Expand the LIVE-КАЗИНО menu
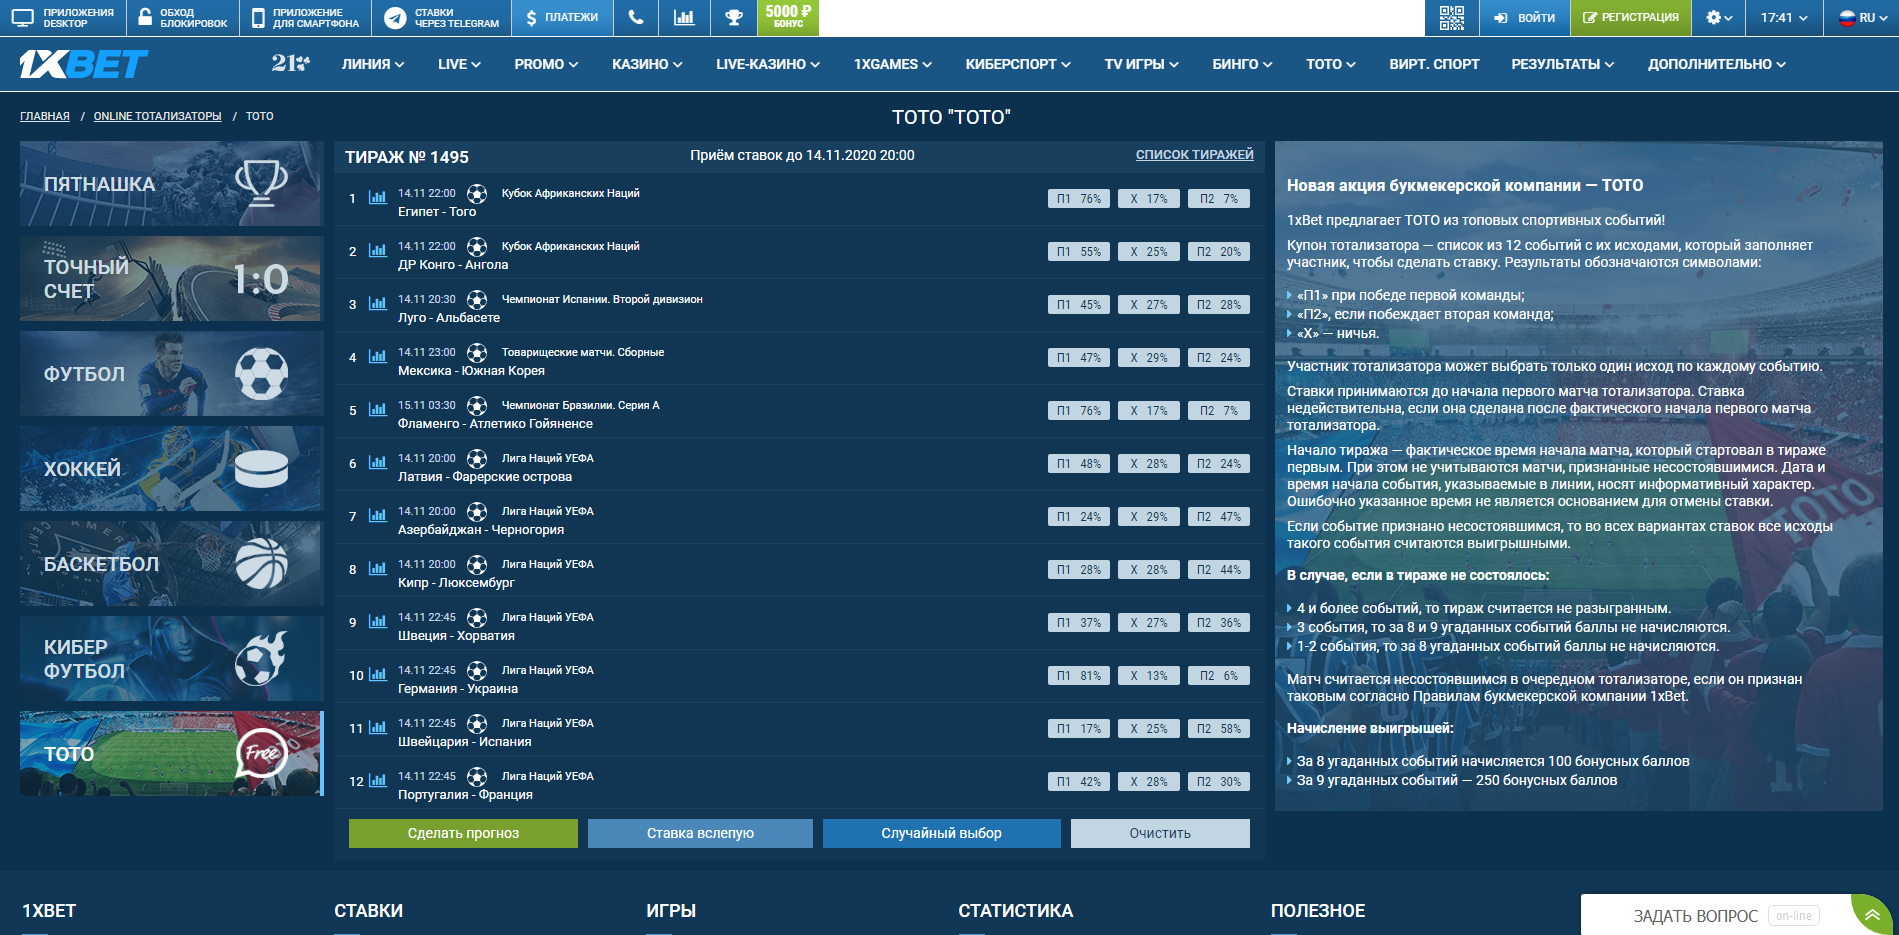Viewport: 1899px width, 935px height. 768,64
